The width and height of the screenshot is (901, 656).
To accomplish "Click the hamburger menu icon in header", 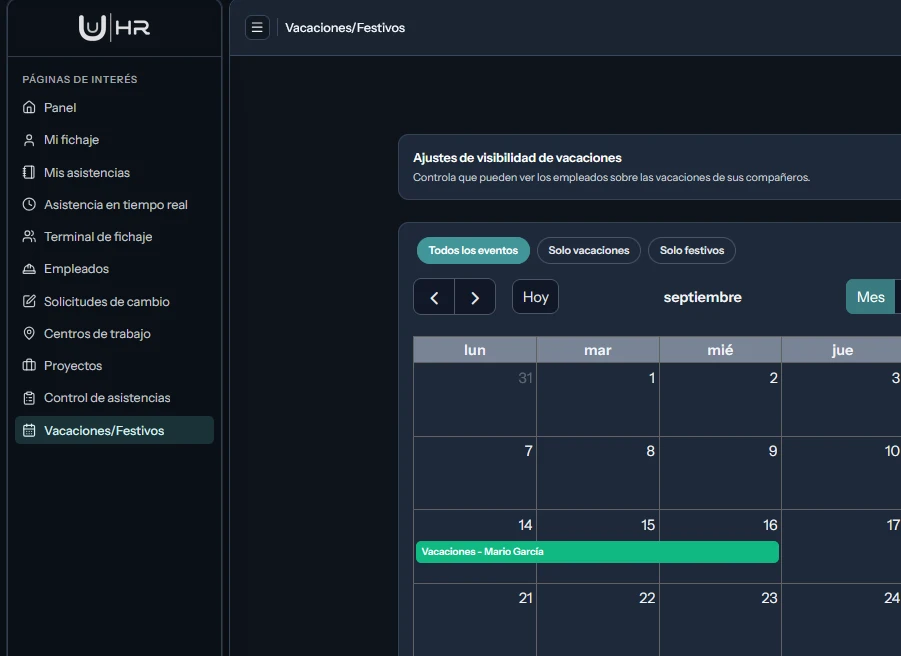I will [x=257, y=28].
